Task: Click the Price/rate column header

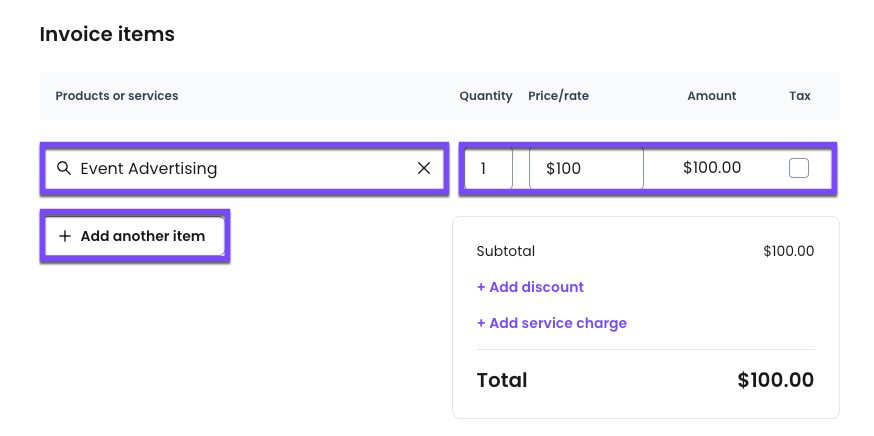Action: point(559,96)
